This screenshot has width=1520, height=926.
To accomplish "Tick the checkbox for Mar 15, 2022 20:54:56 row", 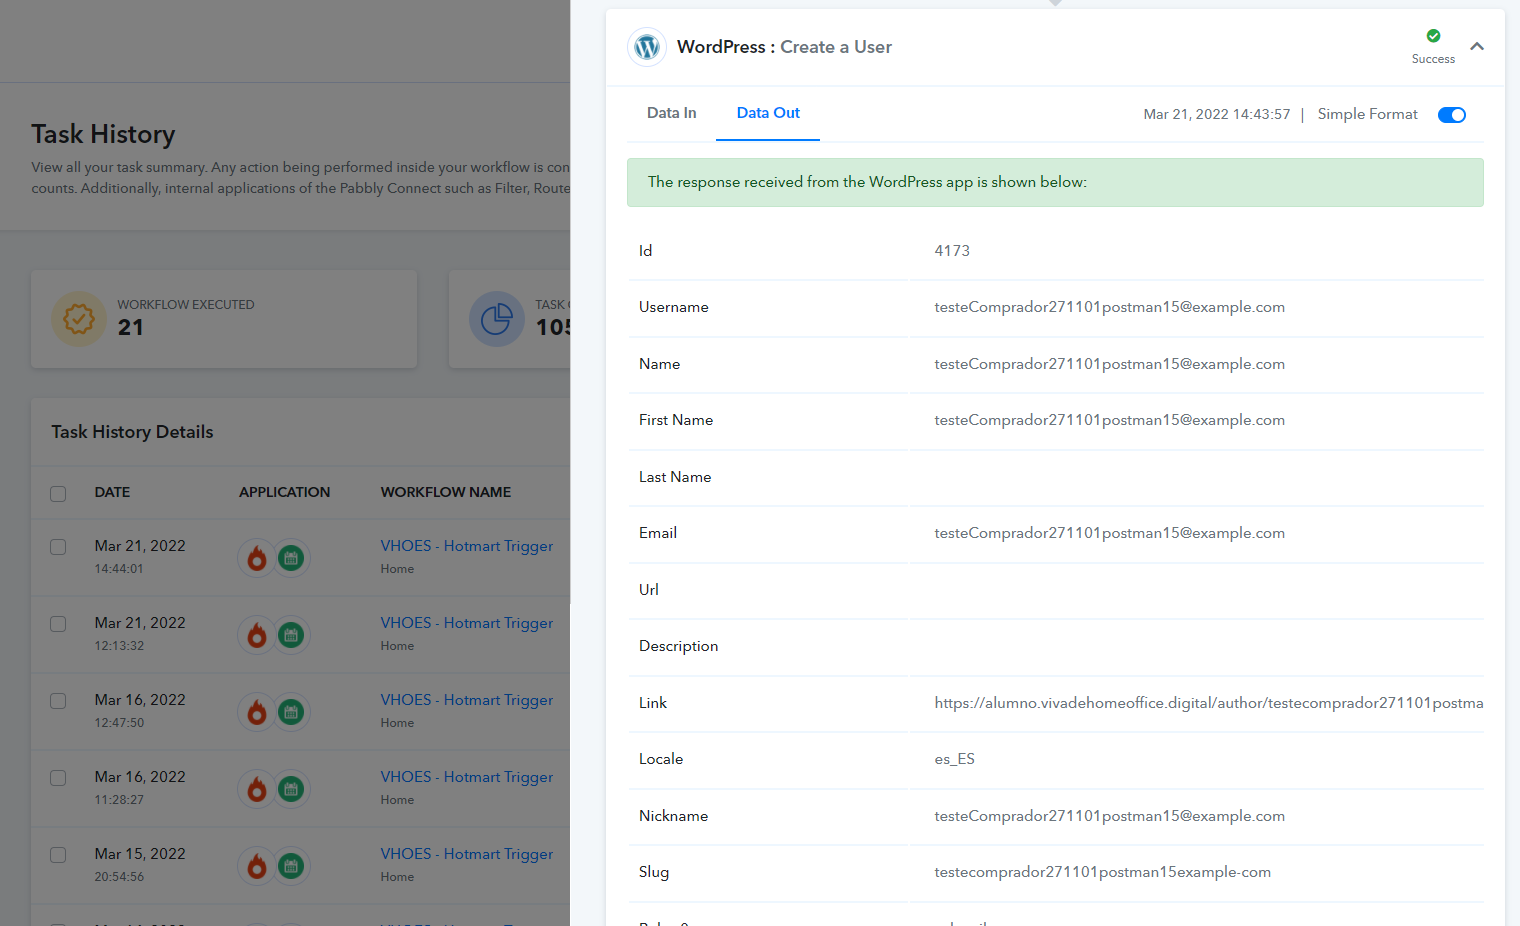I will (58, 855).
